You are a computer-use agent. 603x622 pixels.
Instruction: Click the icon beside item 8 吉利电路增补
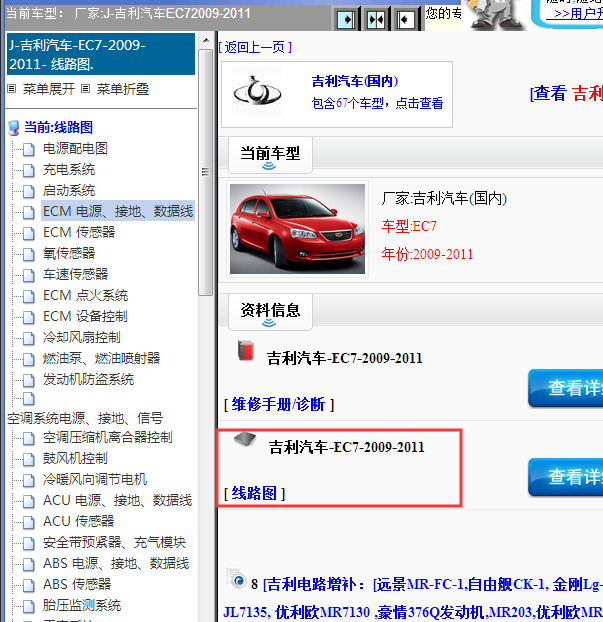point(237,578)
